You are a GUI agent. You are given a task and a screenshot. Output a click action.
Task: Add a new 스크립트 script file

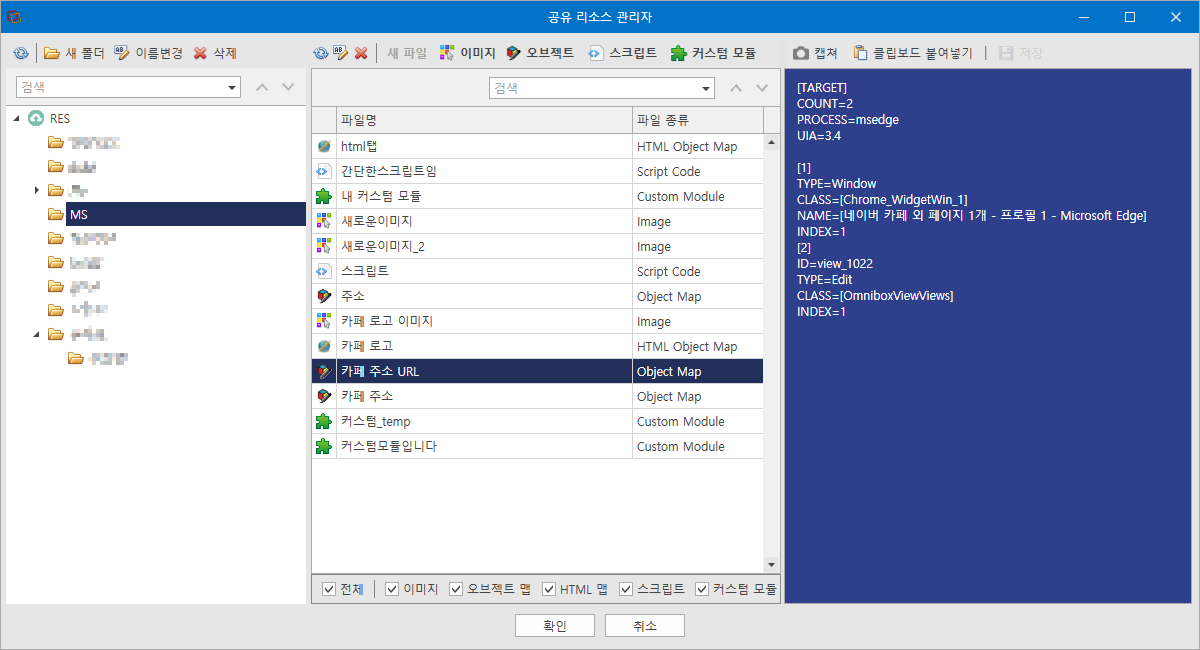622,53
